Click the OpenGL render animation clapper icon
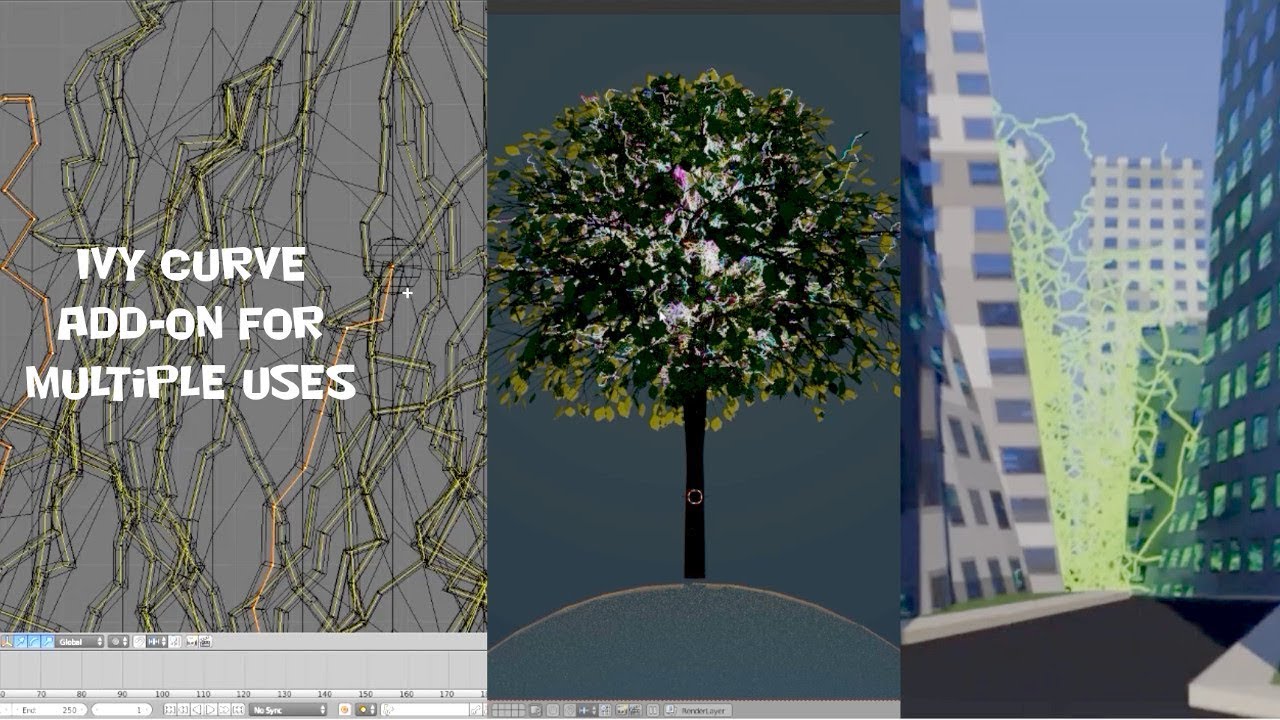 click(206, 641)
